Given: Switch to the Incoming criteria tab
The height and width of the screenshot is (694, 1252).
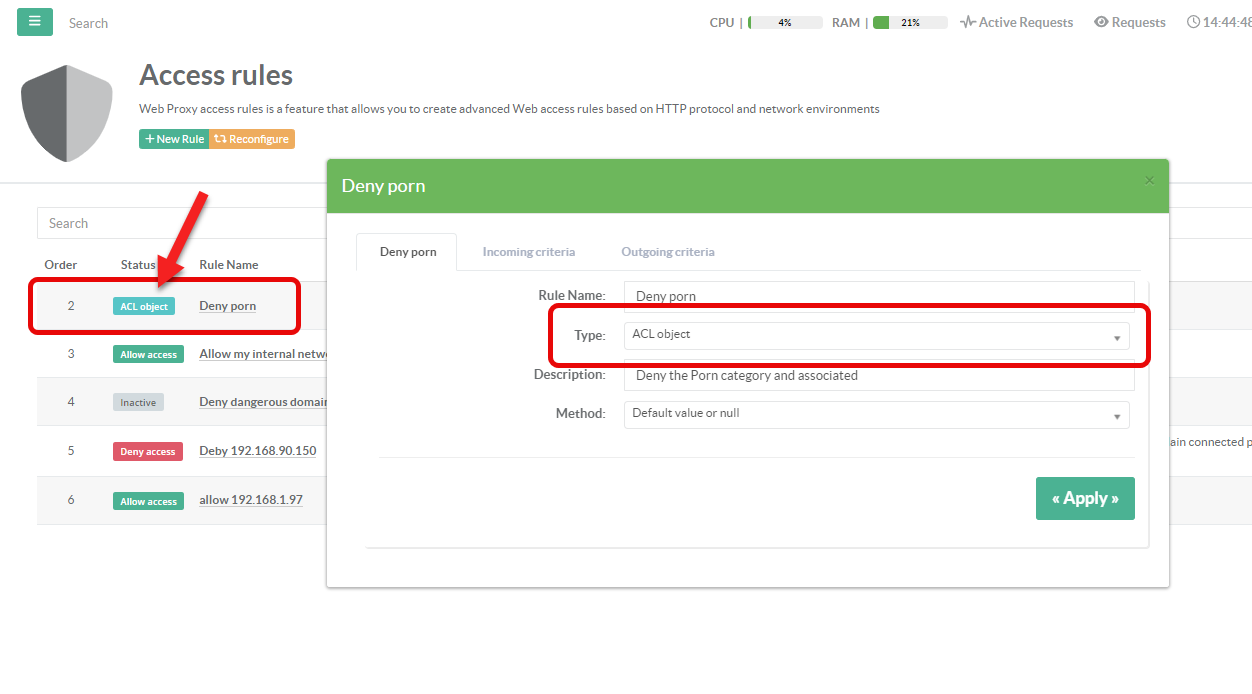Looking at the screenshot, I should pos(528,252).
